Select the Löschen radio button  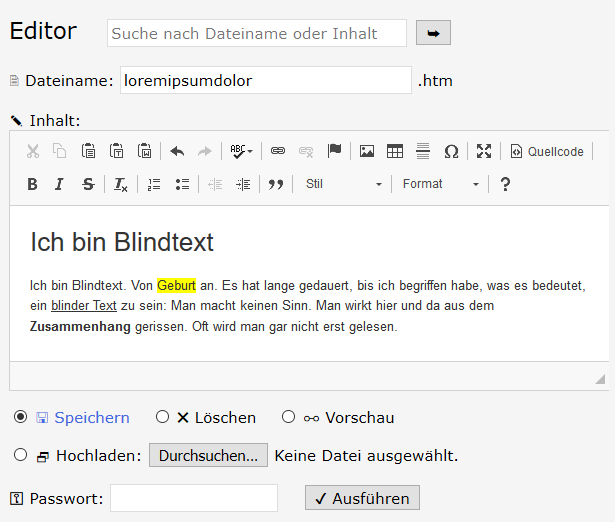162,417
